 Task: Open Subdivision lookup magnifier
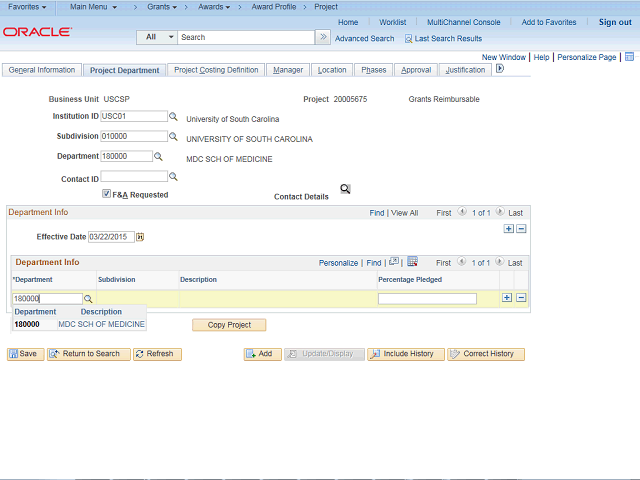(173, 136)
